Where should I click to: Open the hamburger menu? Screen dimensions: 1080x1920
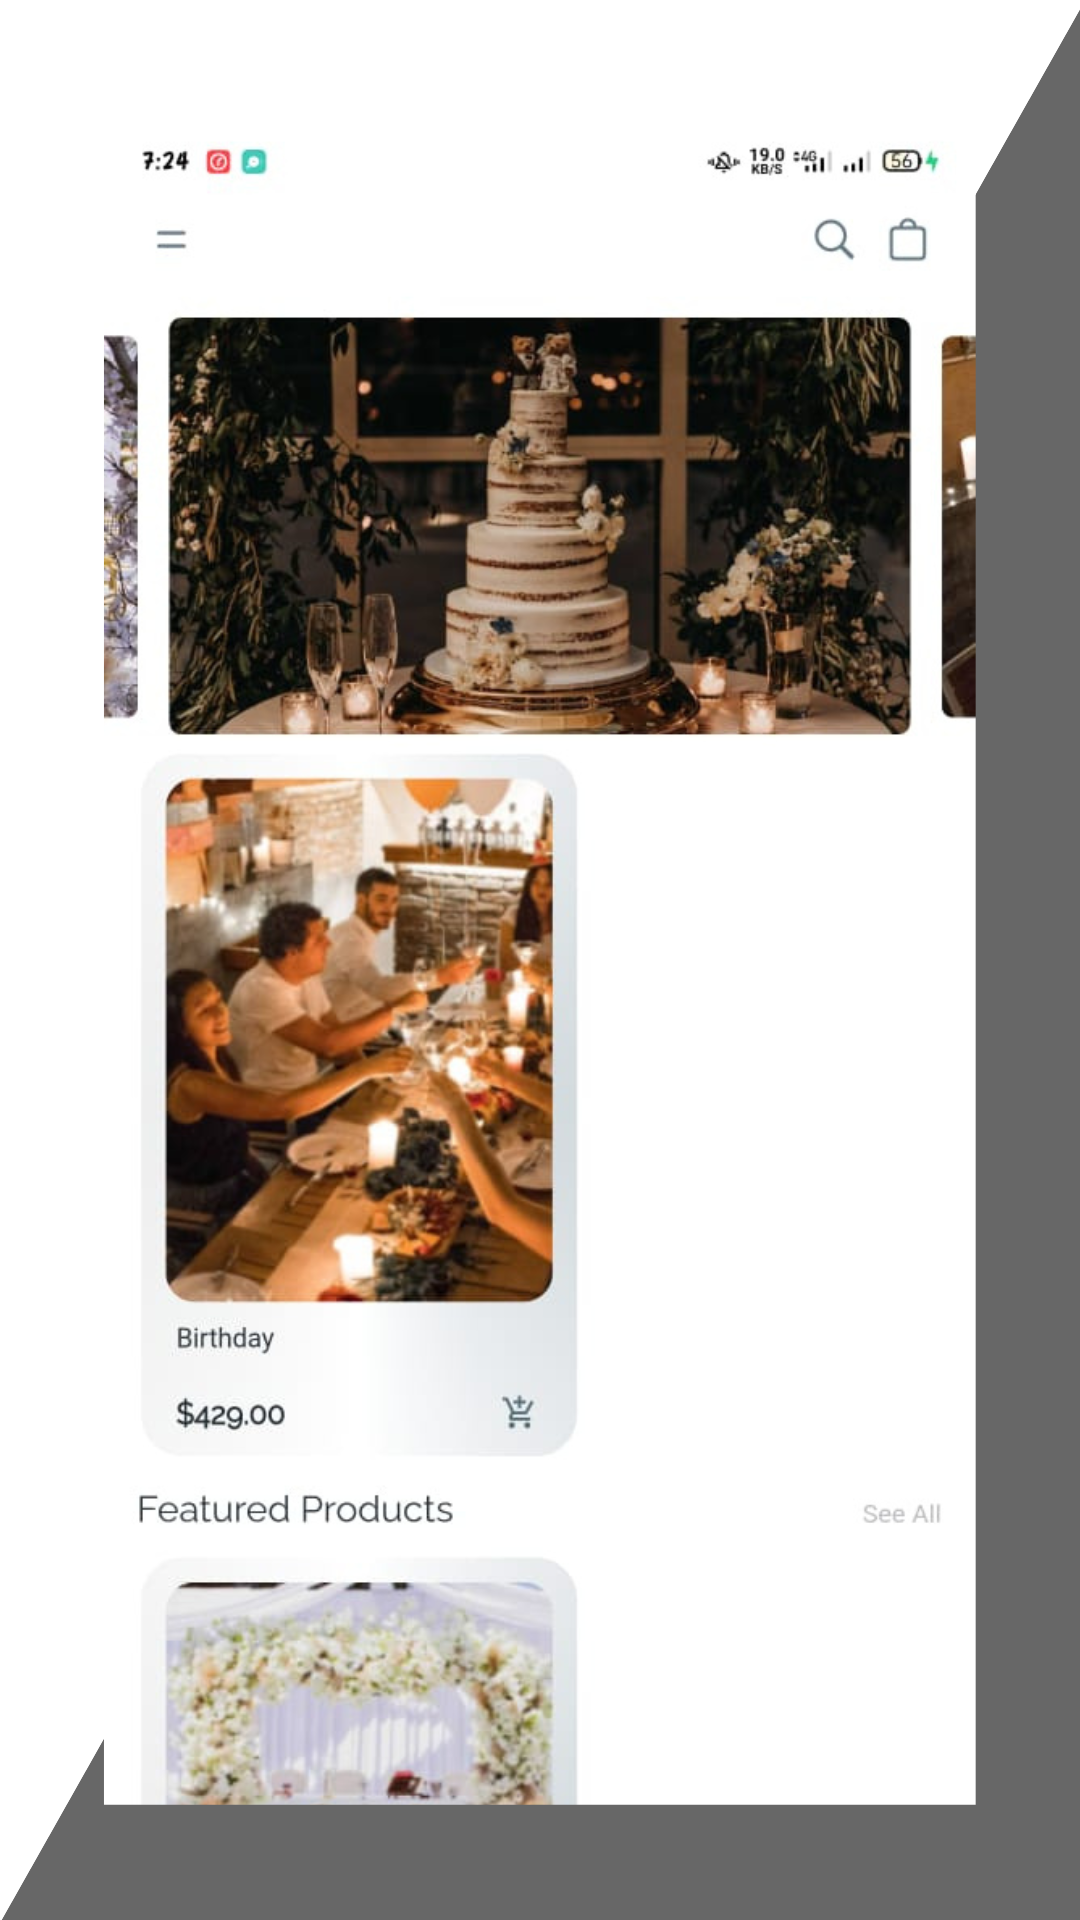pyautogui.click(x=171, y=240)
